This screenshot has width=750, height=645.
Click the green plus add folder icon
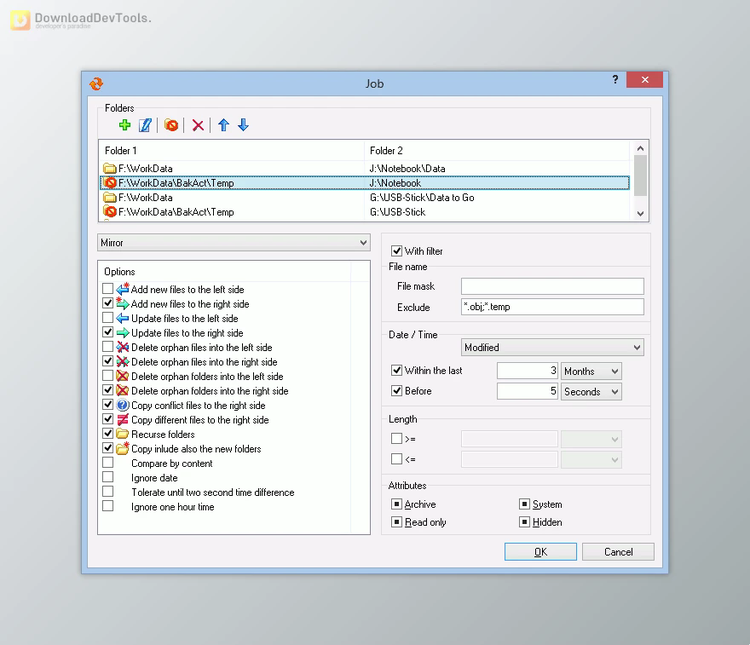pyautogui.click(x=125, y=125)
